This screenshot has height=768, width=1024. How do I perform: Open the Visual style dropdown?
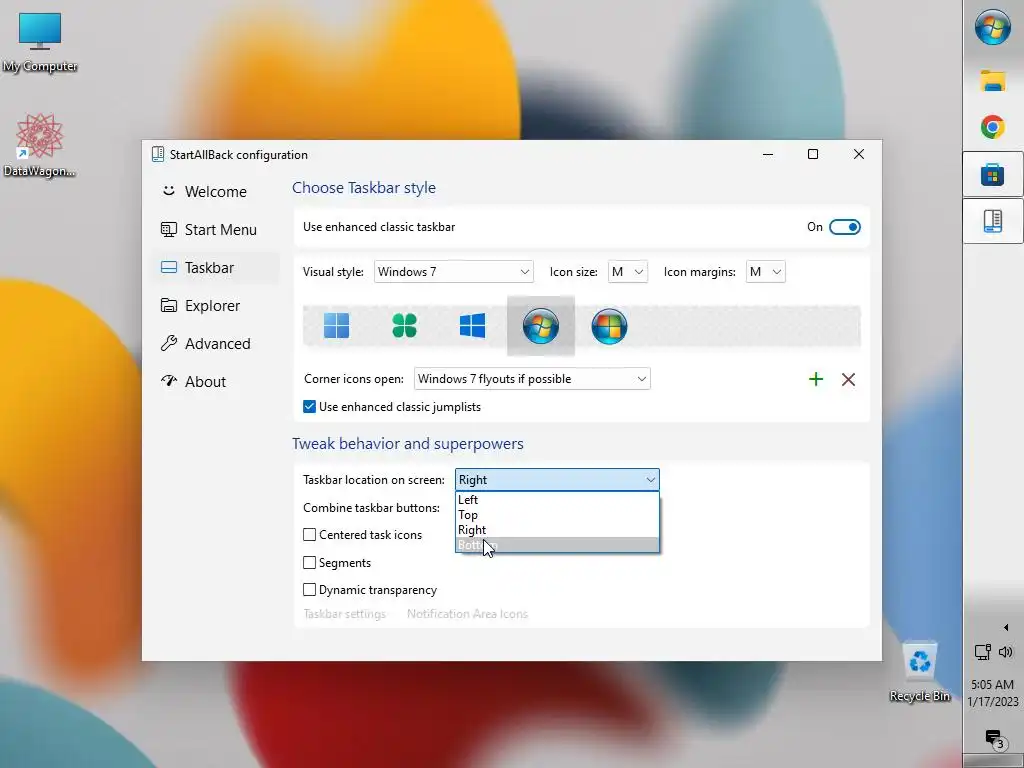(x=453, y=272)
